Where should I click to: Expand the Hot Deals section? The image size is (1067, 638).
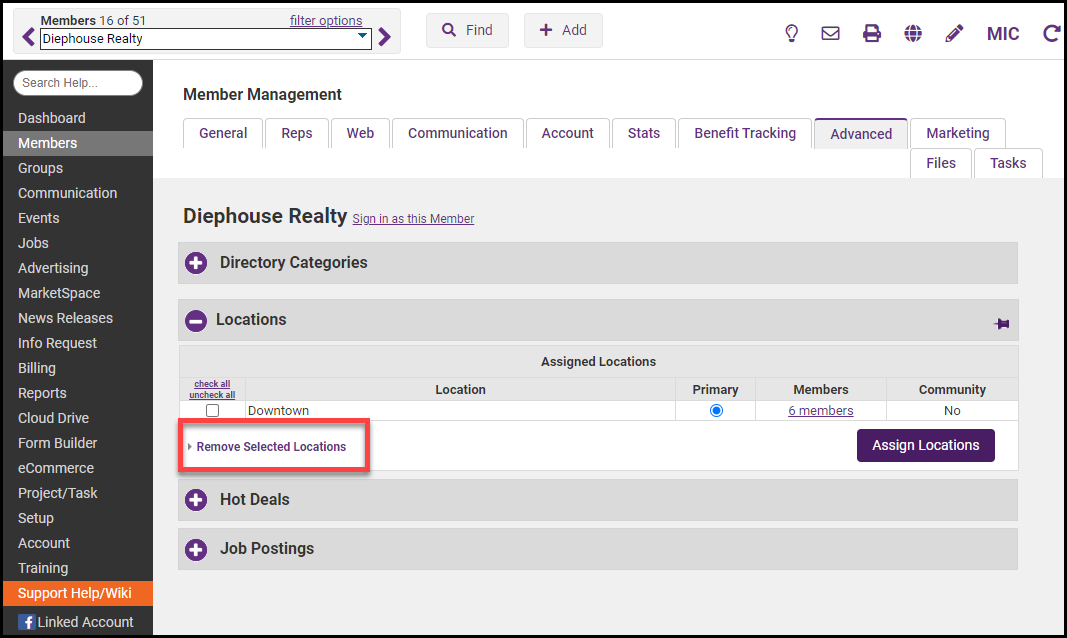tap(196, 500)
